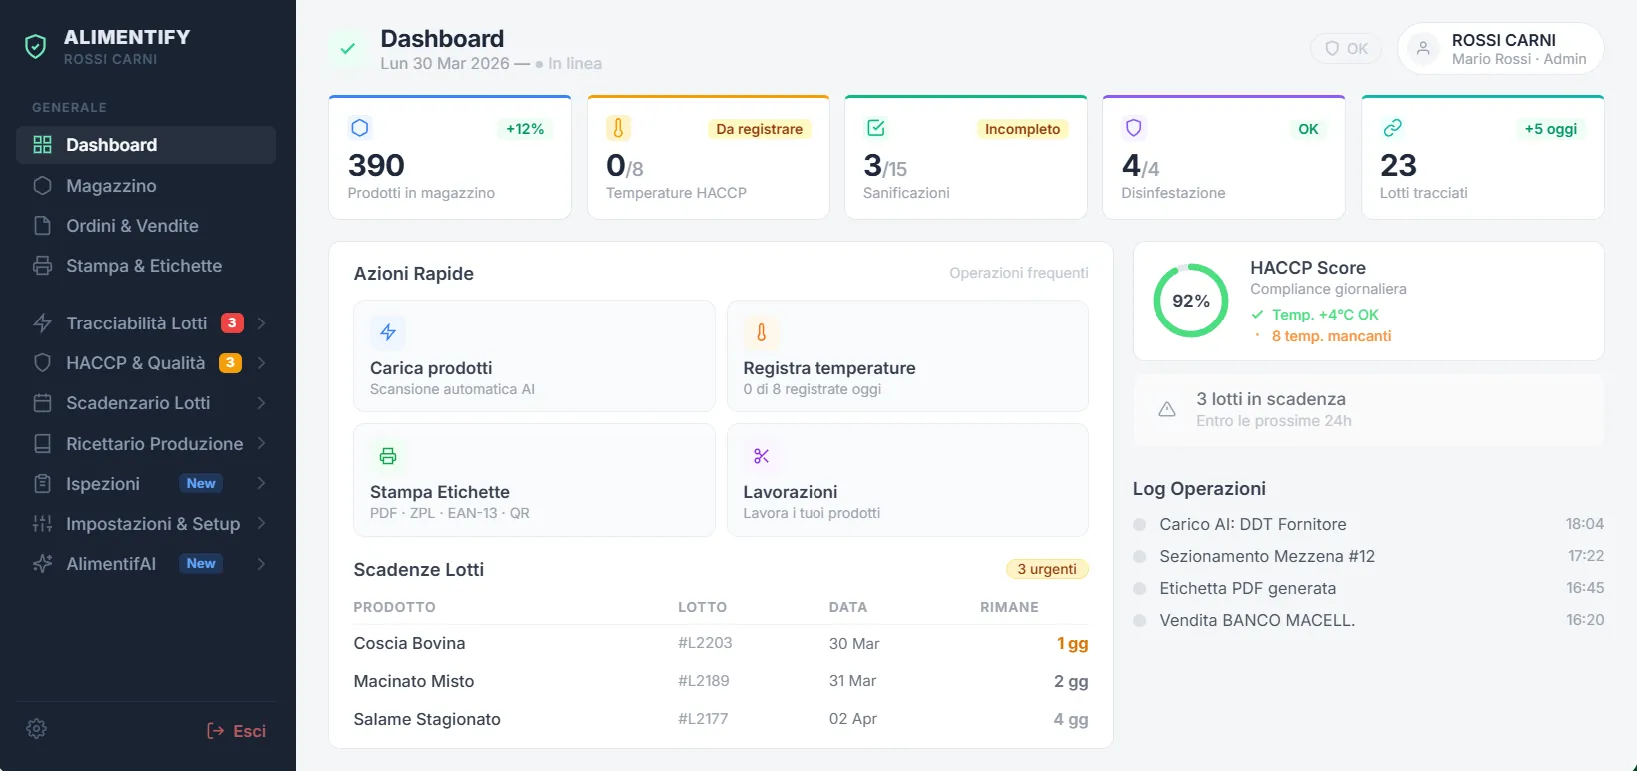Expand the Ricettario Produzione chevron
The width and height of the screenshot is (1637, 771).
click(x=261, y=443)
